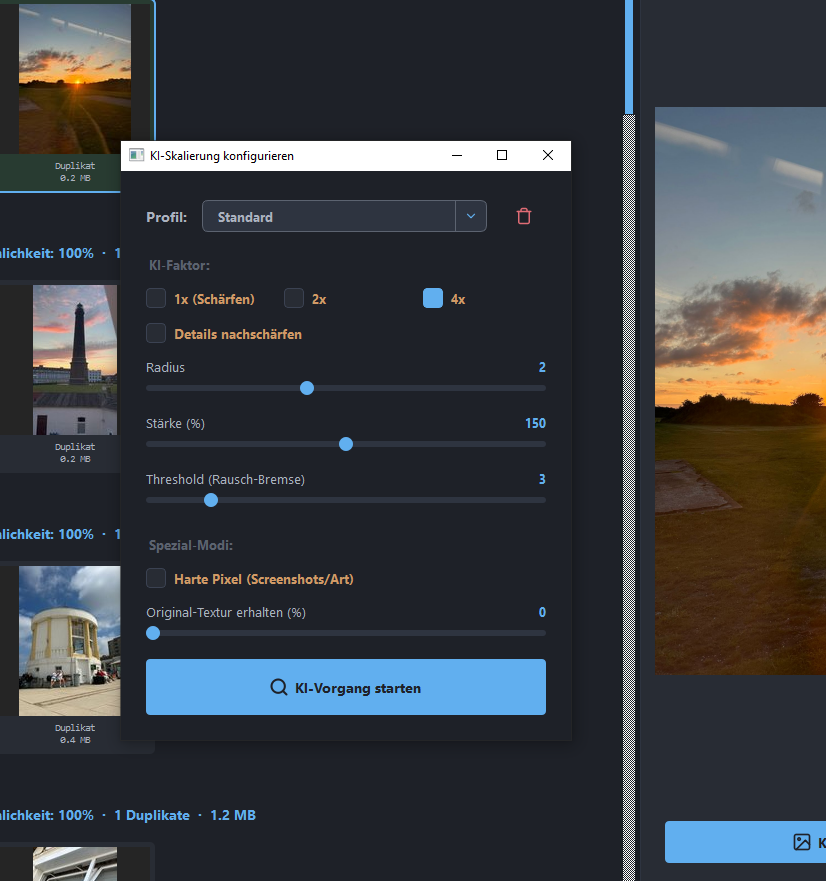This screenshot has height=881, width=826.
Task: Maximize the KI-Skalierung konfigurieren window
Action: (502, 155)
